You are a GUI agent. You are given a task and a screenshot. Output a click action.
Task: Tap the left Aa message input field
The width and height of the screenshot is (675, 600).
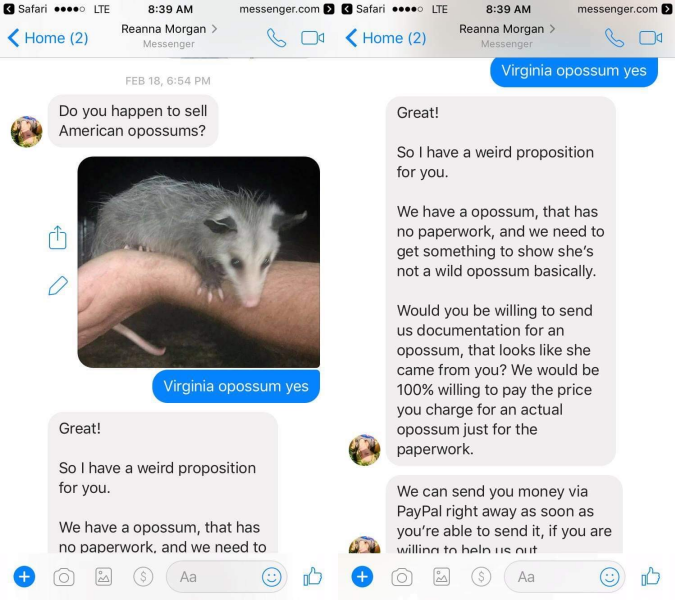pos(215,577)
